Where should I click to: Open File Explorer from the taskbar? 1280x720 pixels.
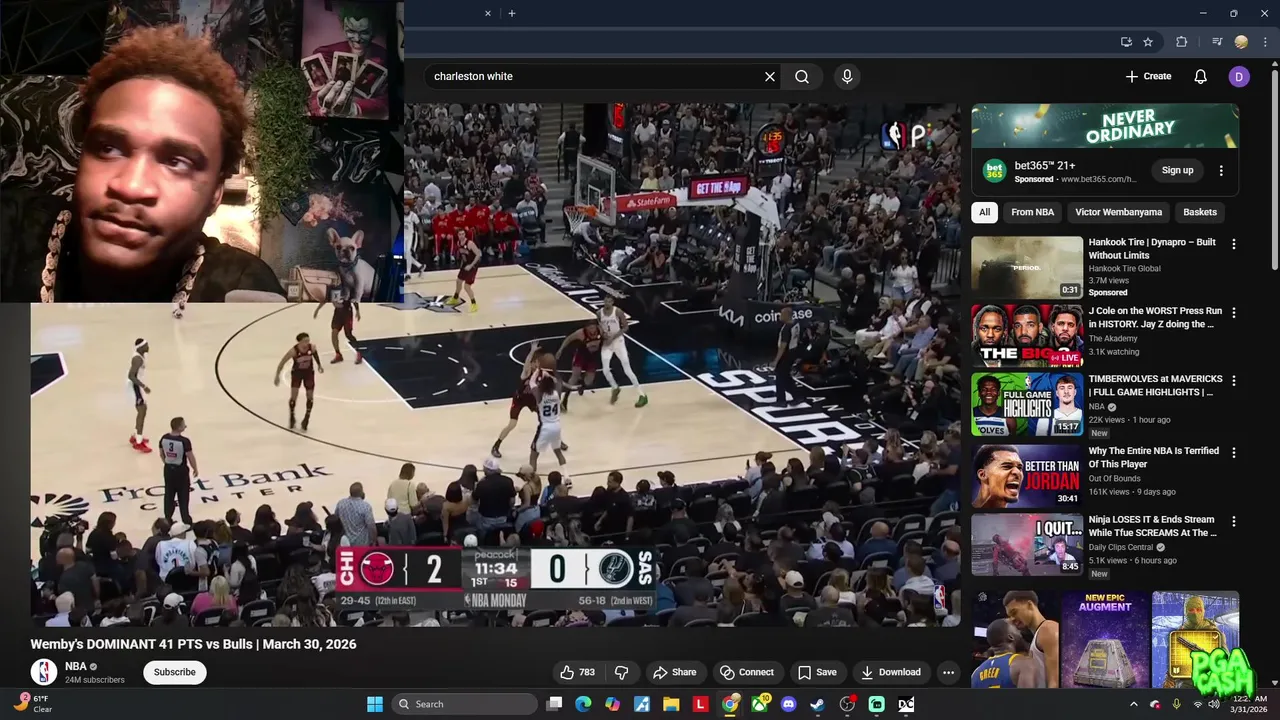671,704
